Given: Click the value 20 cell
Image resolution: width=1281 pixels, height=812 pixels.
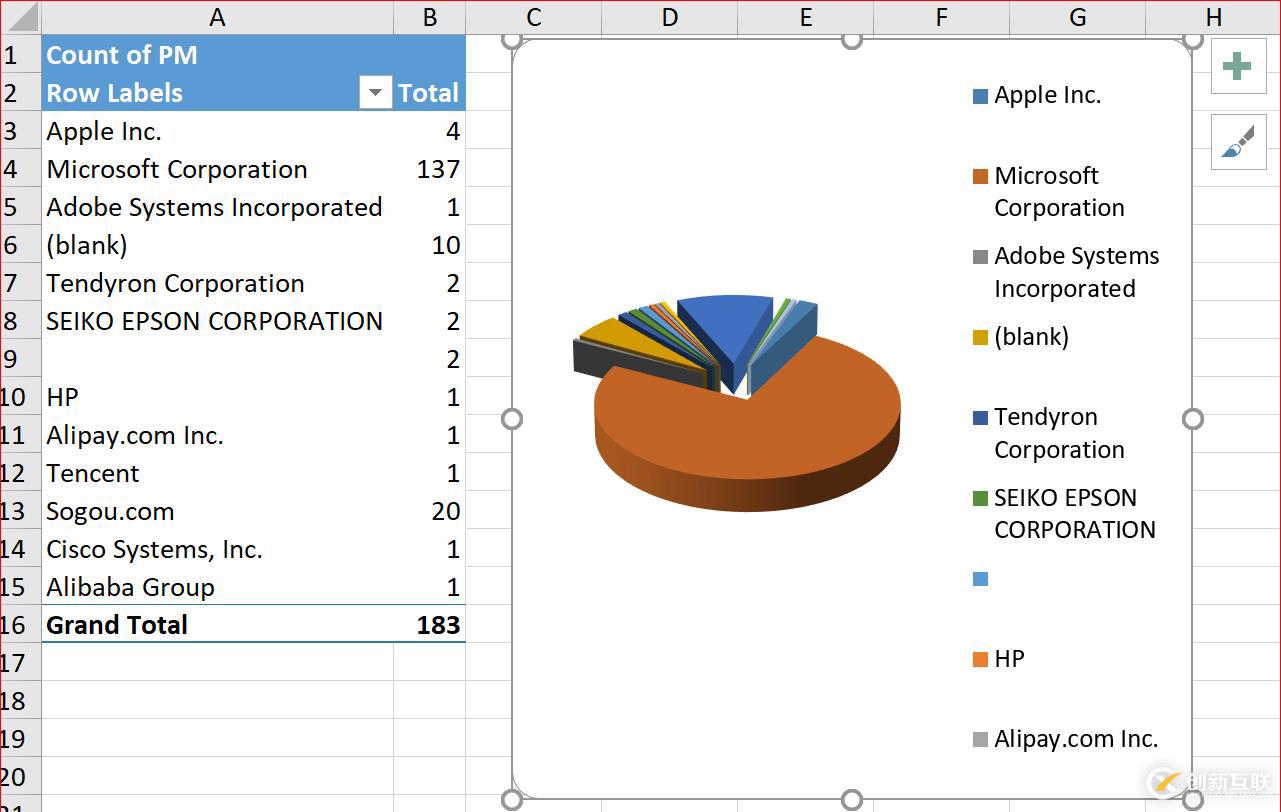Looking at the screenshot, I should coord(430,511).
